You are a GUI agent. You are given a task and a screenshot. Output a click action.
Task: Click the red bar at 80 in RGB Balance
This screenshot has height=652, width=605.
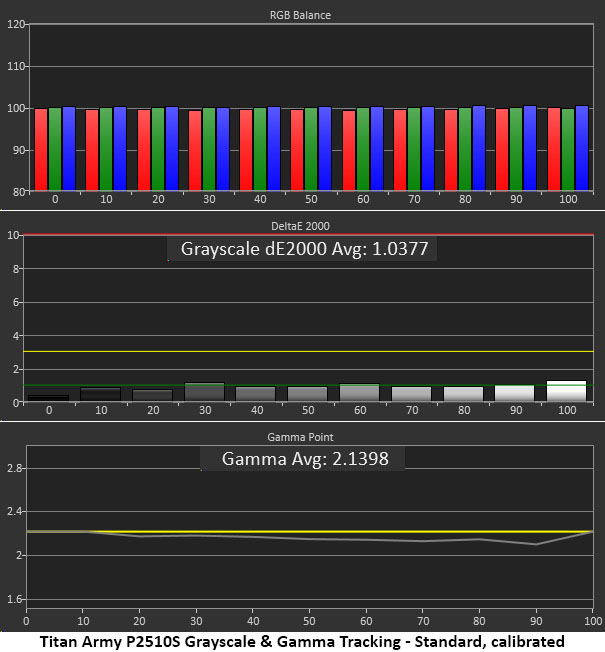[451, 150]
